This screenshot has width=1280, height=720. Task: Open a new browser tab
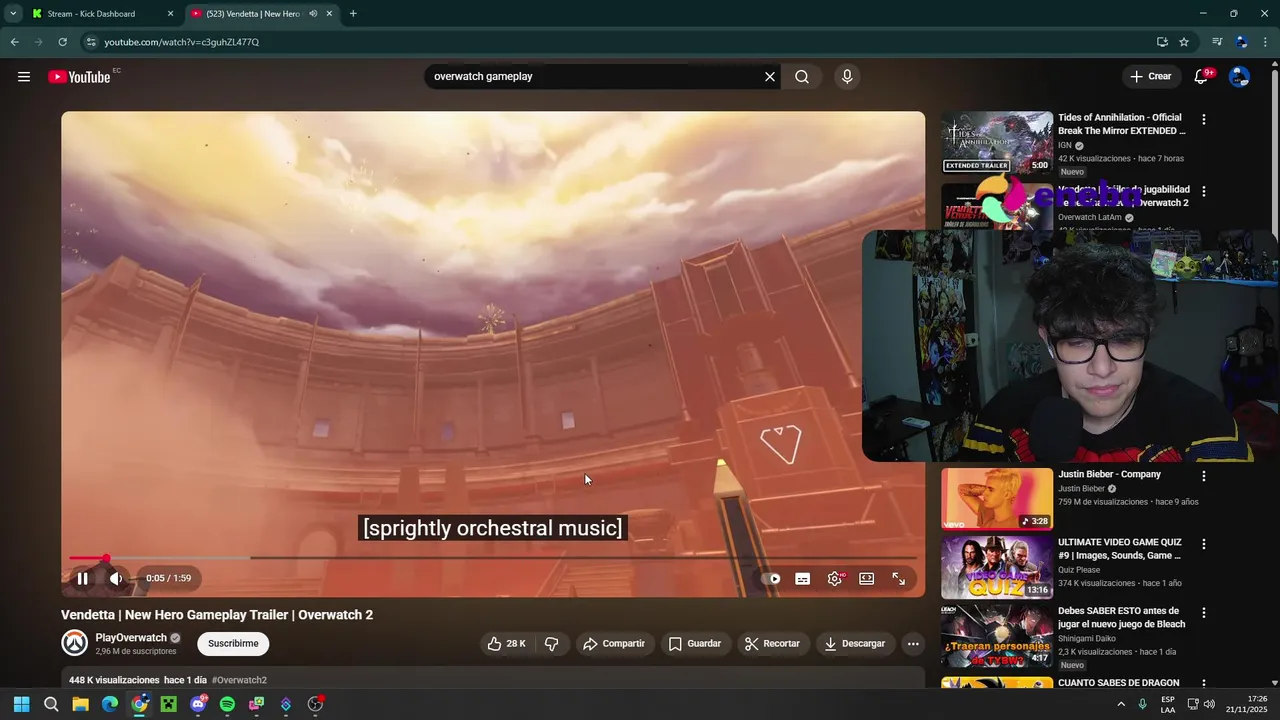pyautogui.click(x=353, y=14)
